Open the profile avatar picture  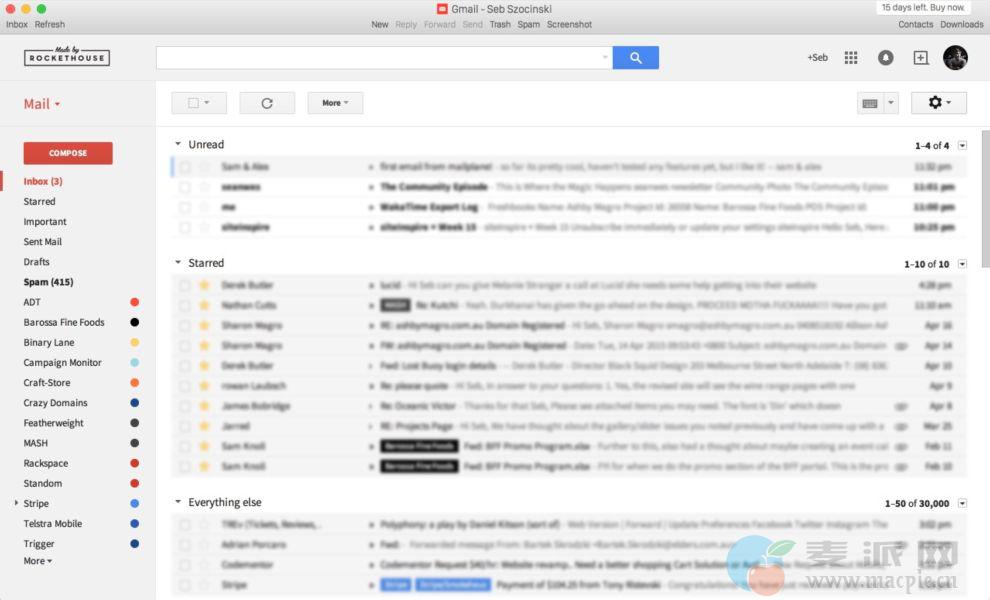[955, 58]
